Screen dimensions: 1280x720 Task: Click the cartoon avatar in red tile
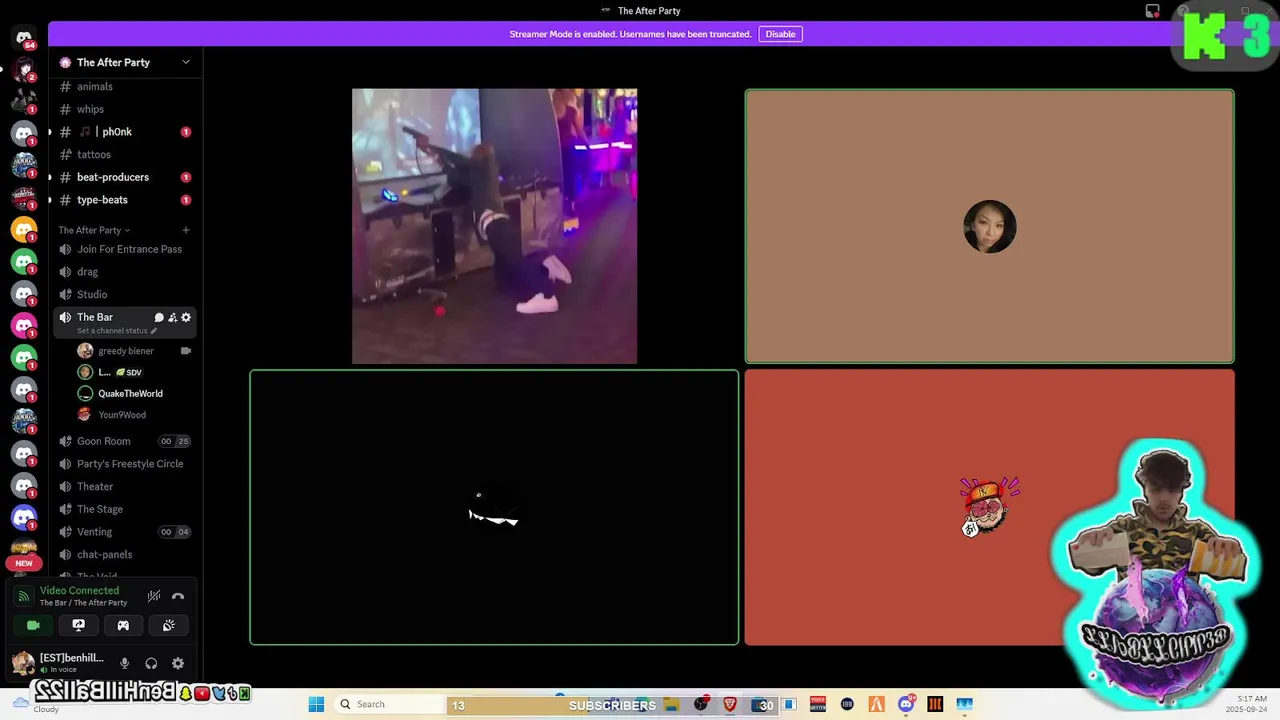click(988, 507)
